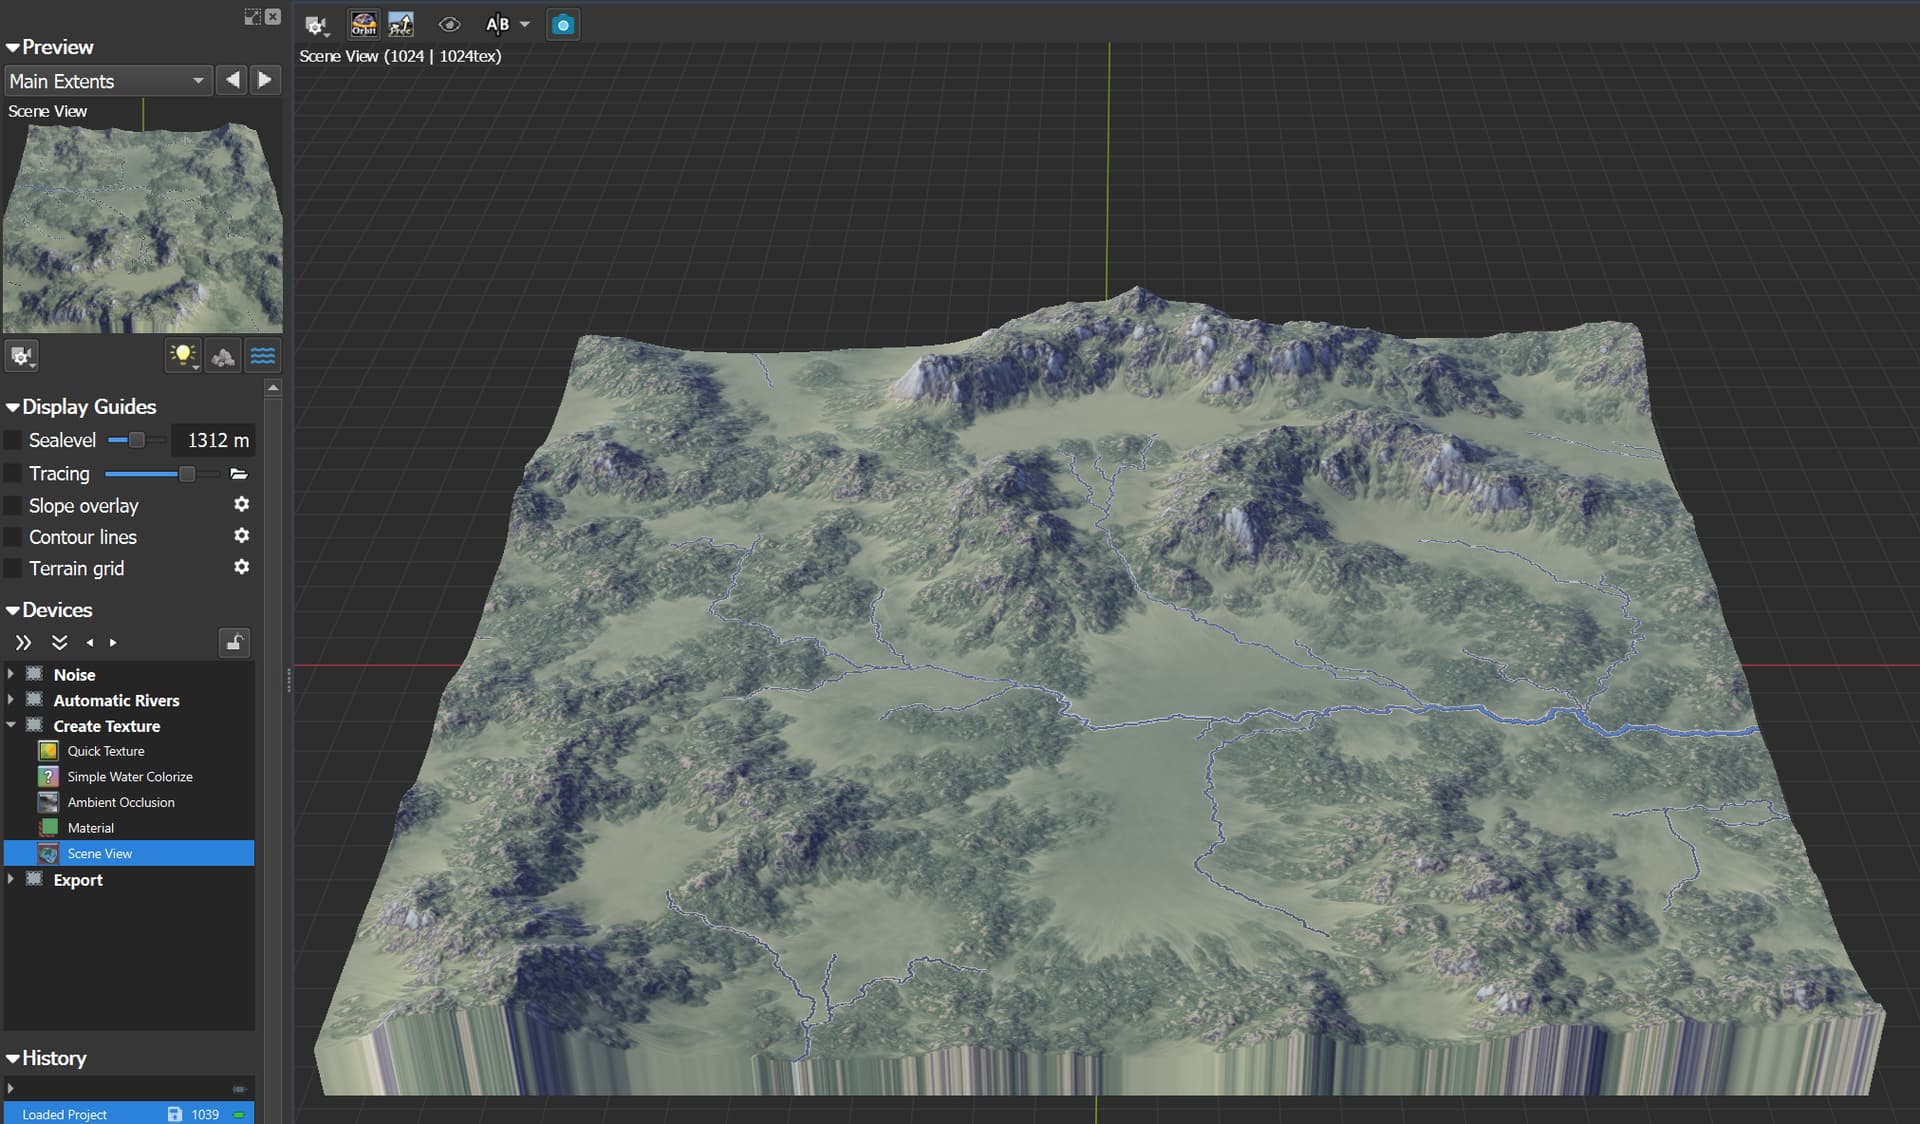Expand the Noise group
Screen dimensions: 1920x1124
coord(11,674)
